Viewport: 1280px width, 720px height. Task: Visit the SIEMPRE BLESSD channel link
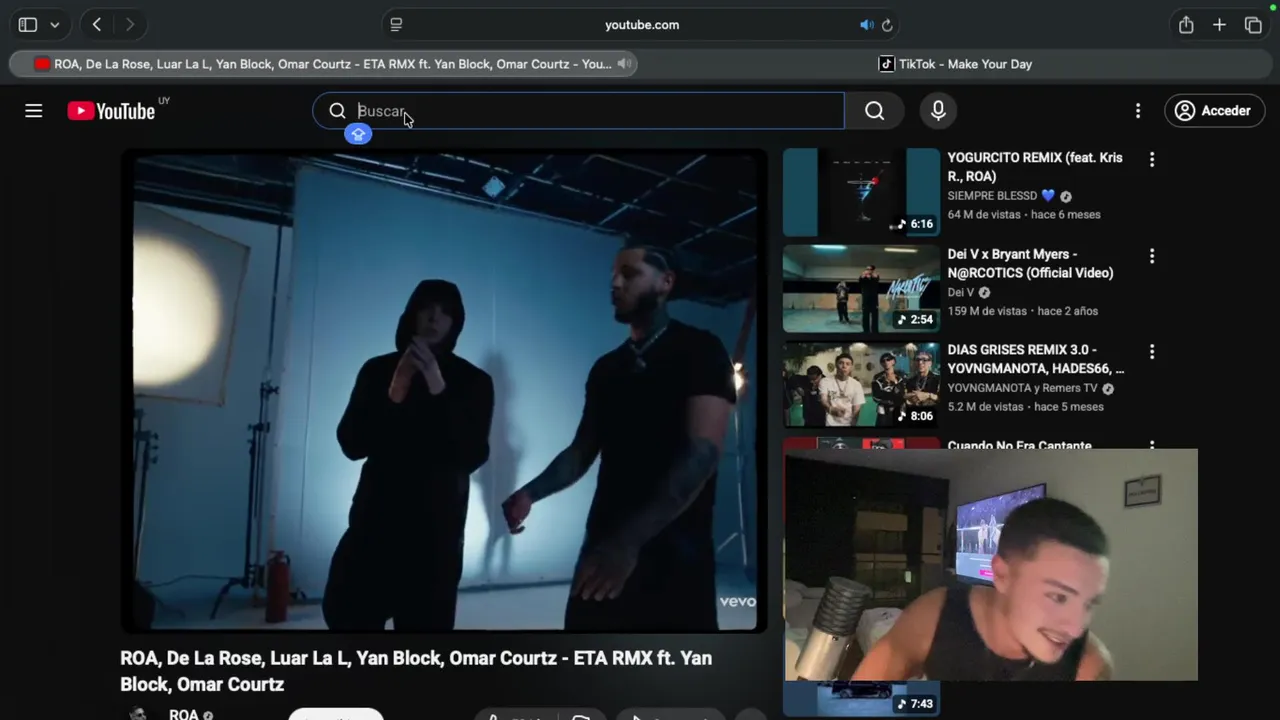coord(1000,196)
